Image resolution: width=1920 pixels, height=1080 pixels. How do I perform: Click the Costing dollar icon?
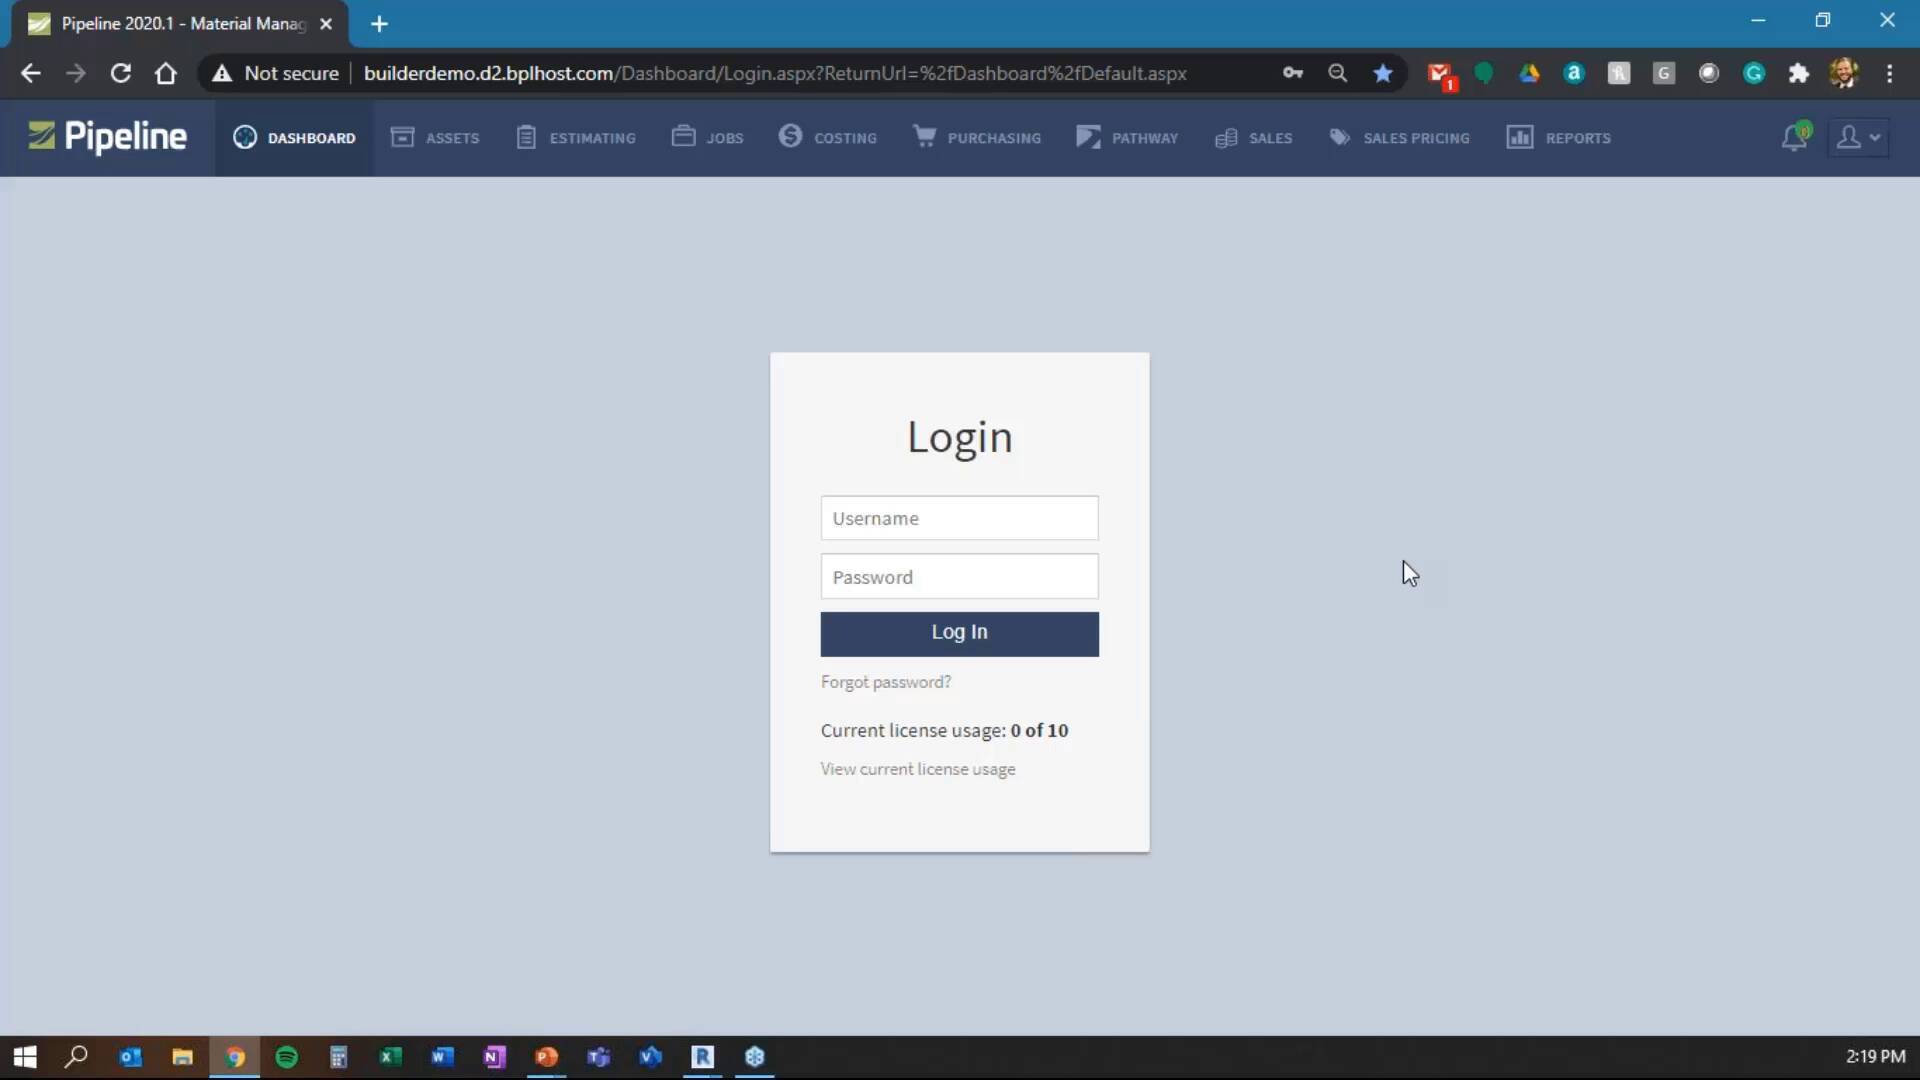tap(790, 137)
